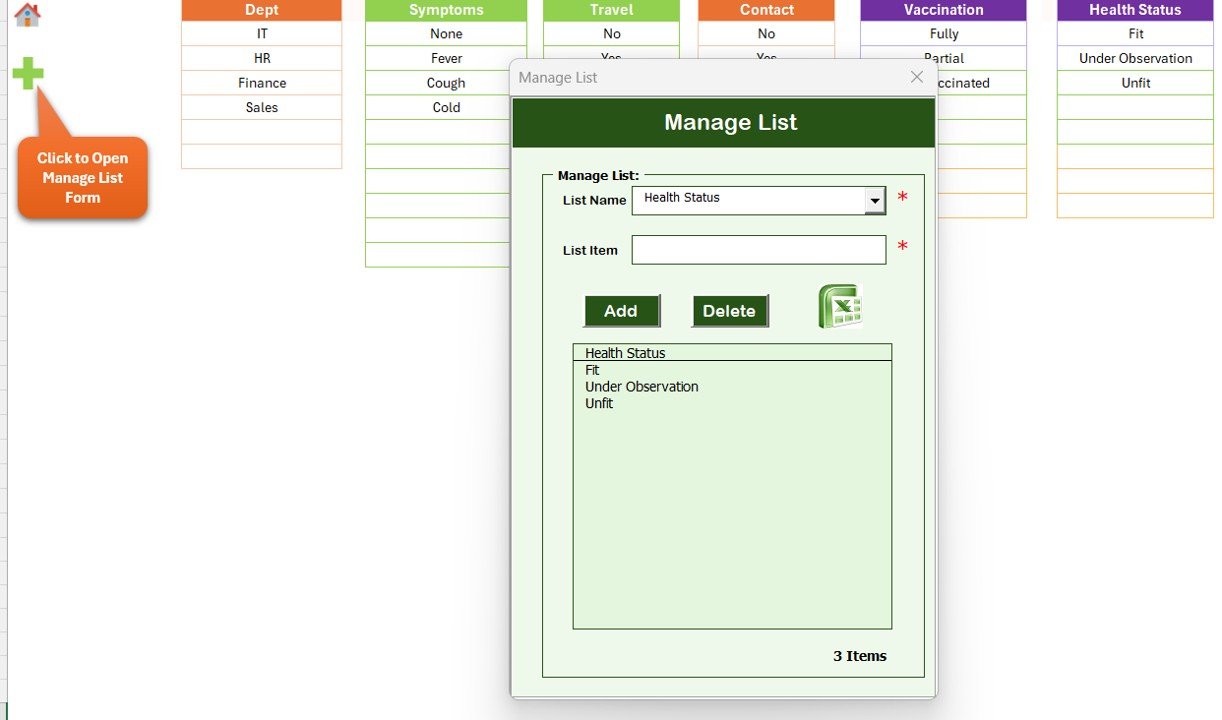Click the Delete button

click(x=729, y=311)
